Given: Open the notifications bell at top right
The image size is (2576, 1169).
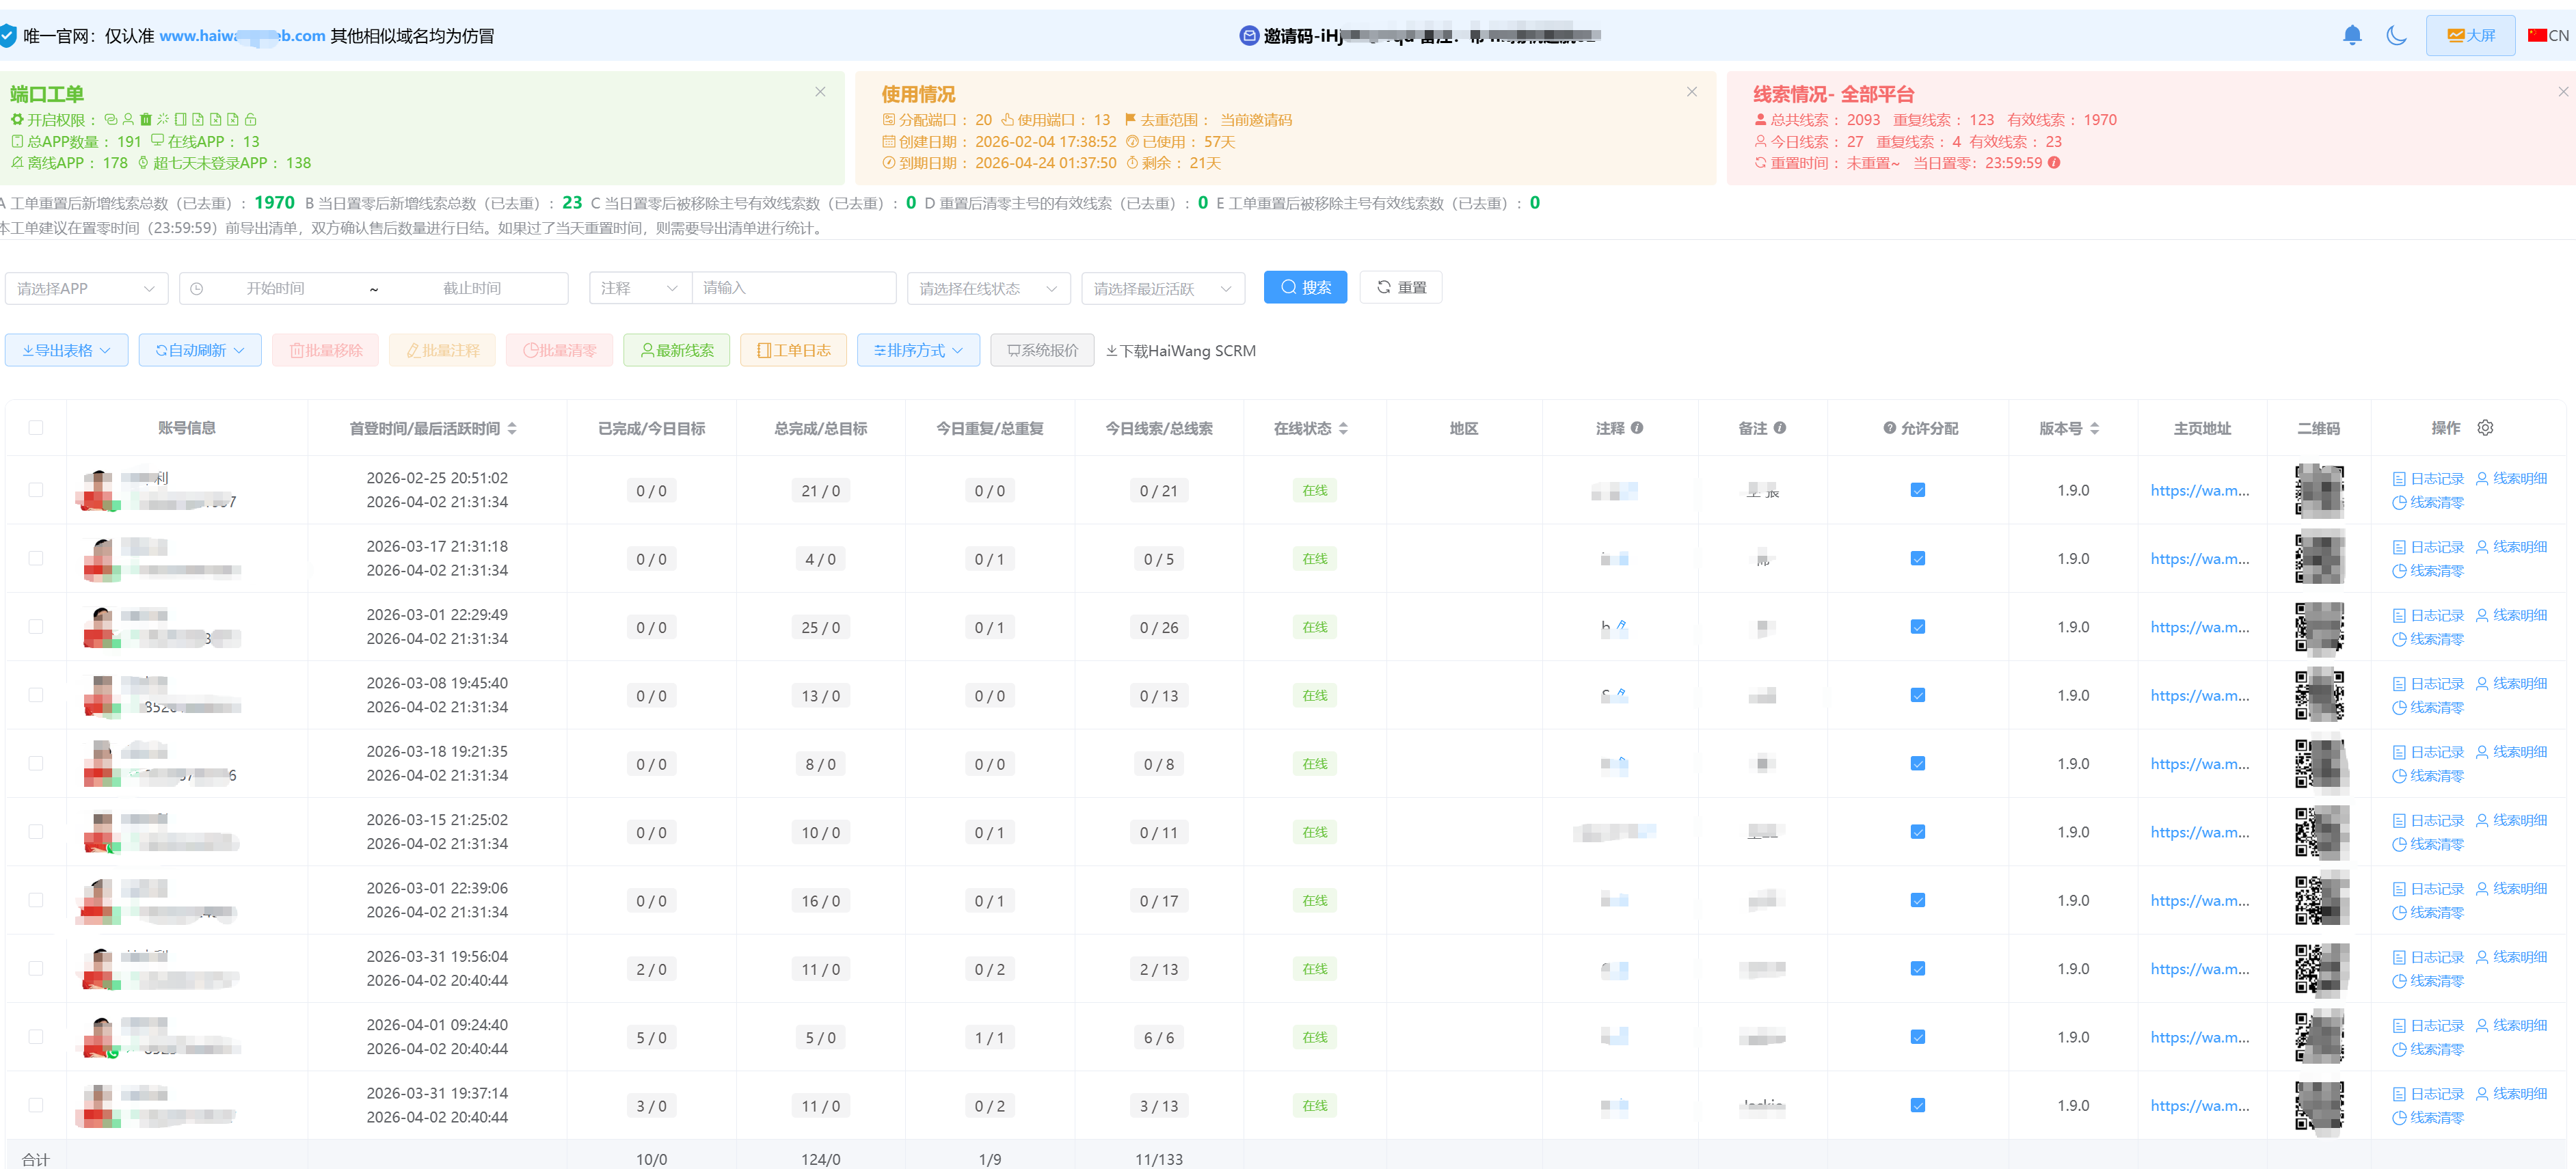Looking at the screenshot, I should tap(2352, 35).
